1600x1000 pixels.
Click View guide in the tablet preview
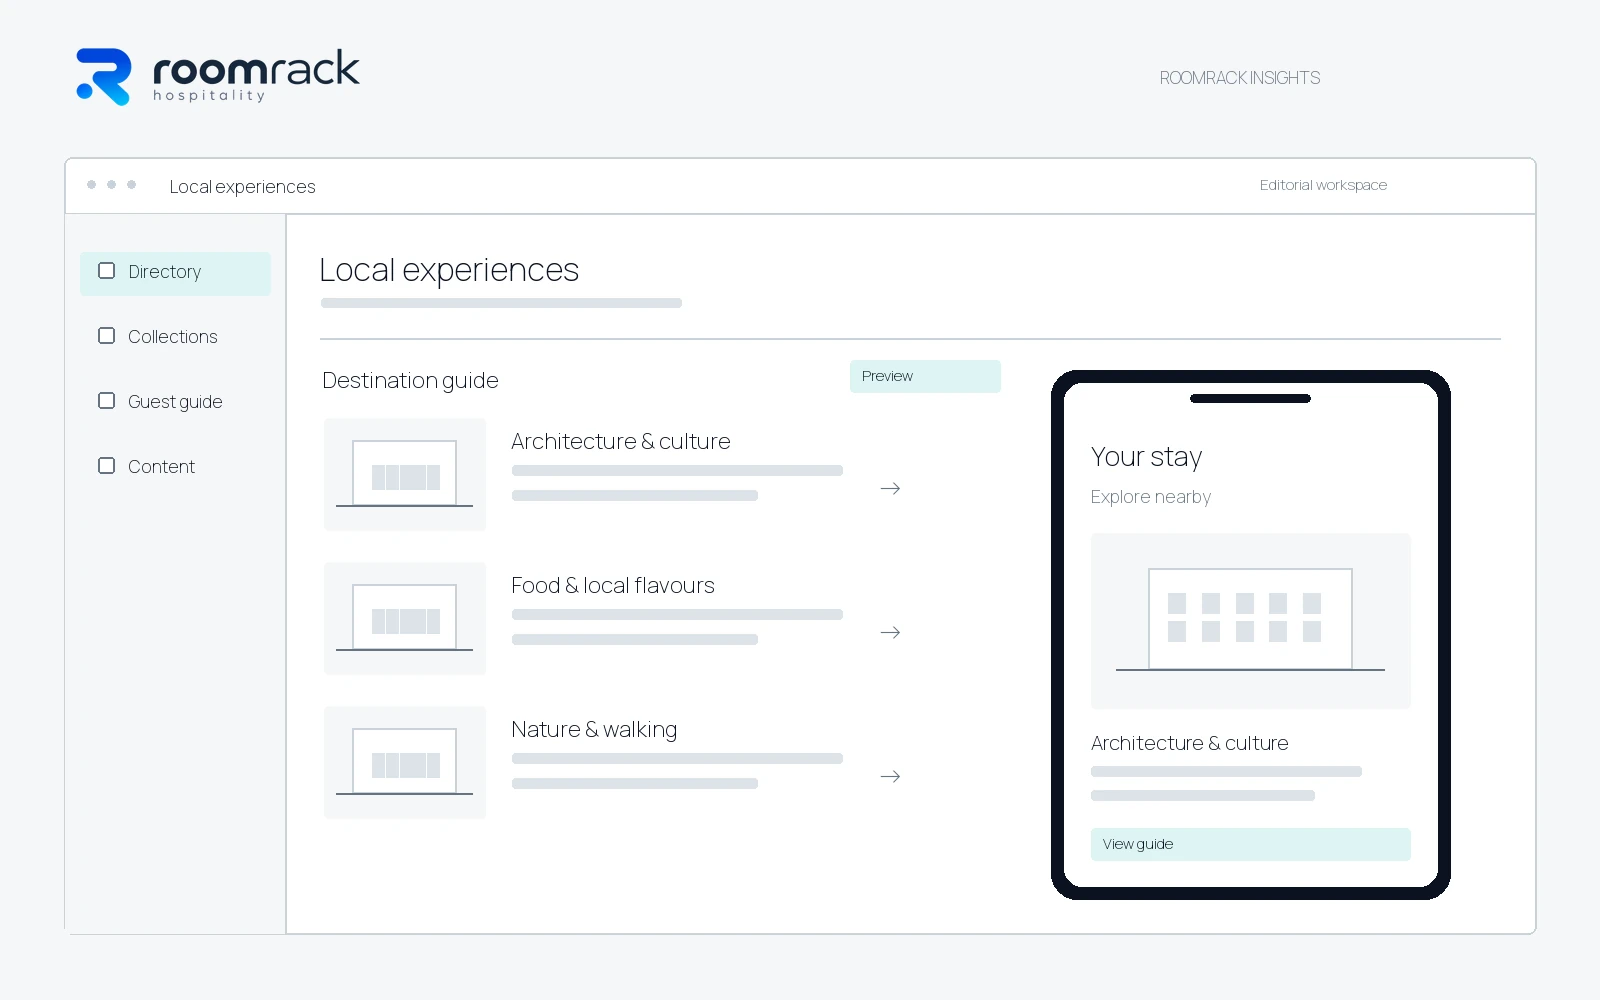point(1250,844)
